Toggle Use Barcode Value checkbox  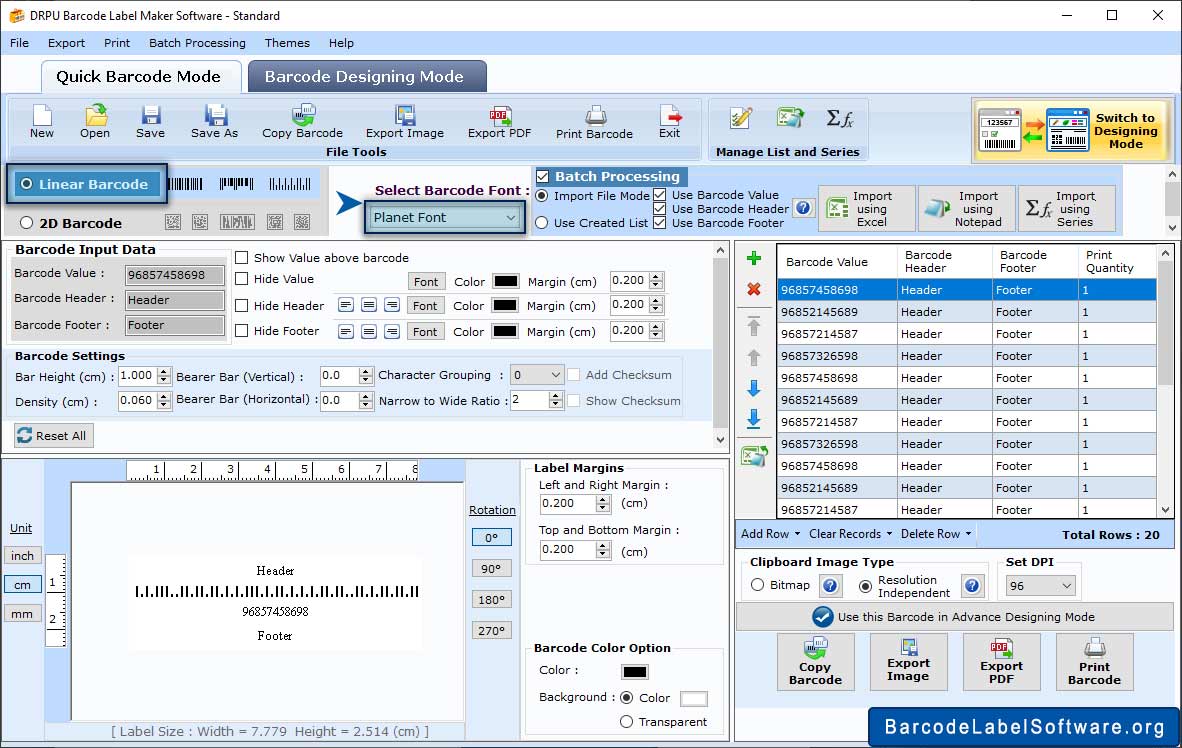(x=660, y=195)
